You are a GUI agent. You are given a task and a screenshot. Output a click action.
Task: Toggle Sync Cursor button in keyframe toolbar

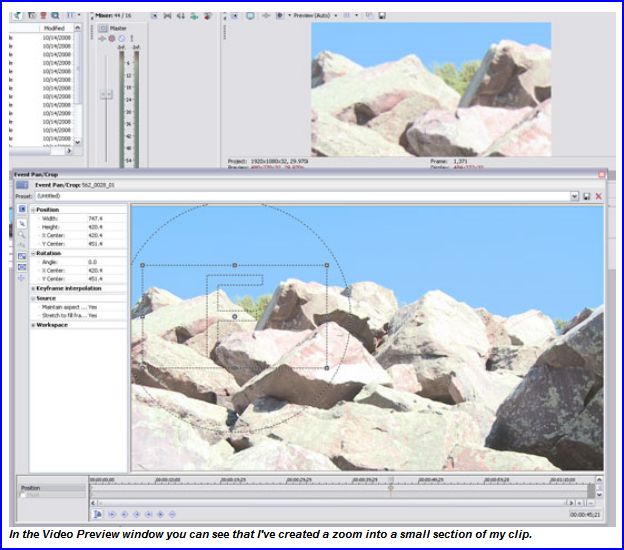point(98,515)
